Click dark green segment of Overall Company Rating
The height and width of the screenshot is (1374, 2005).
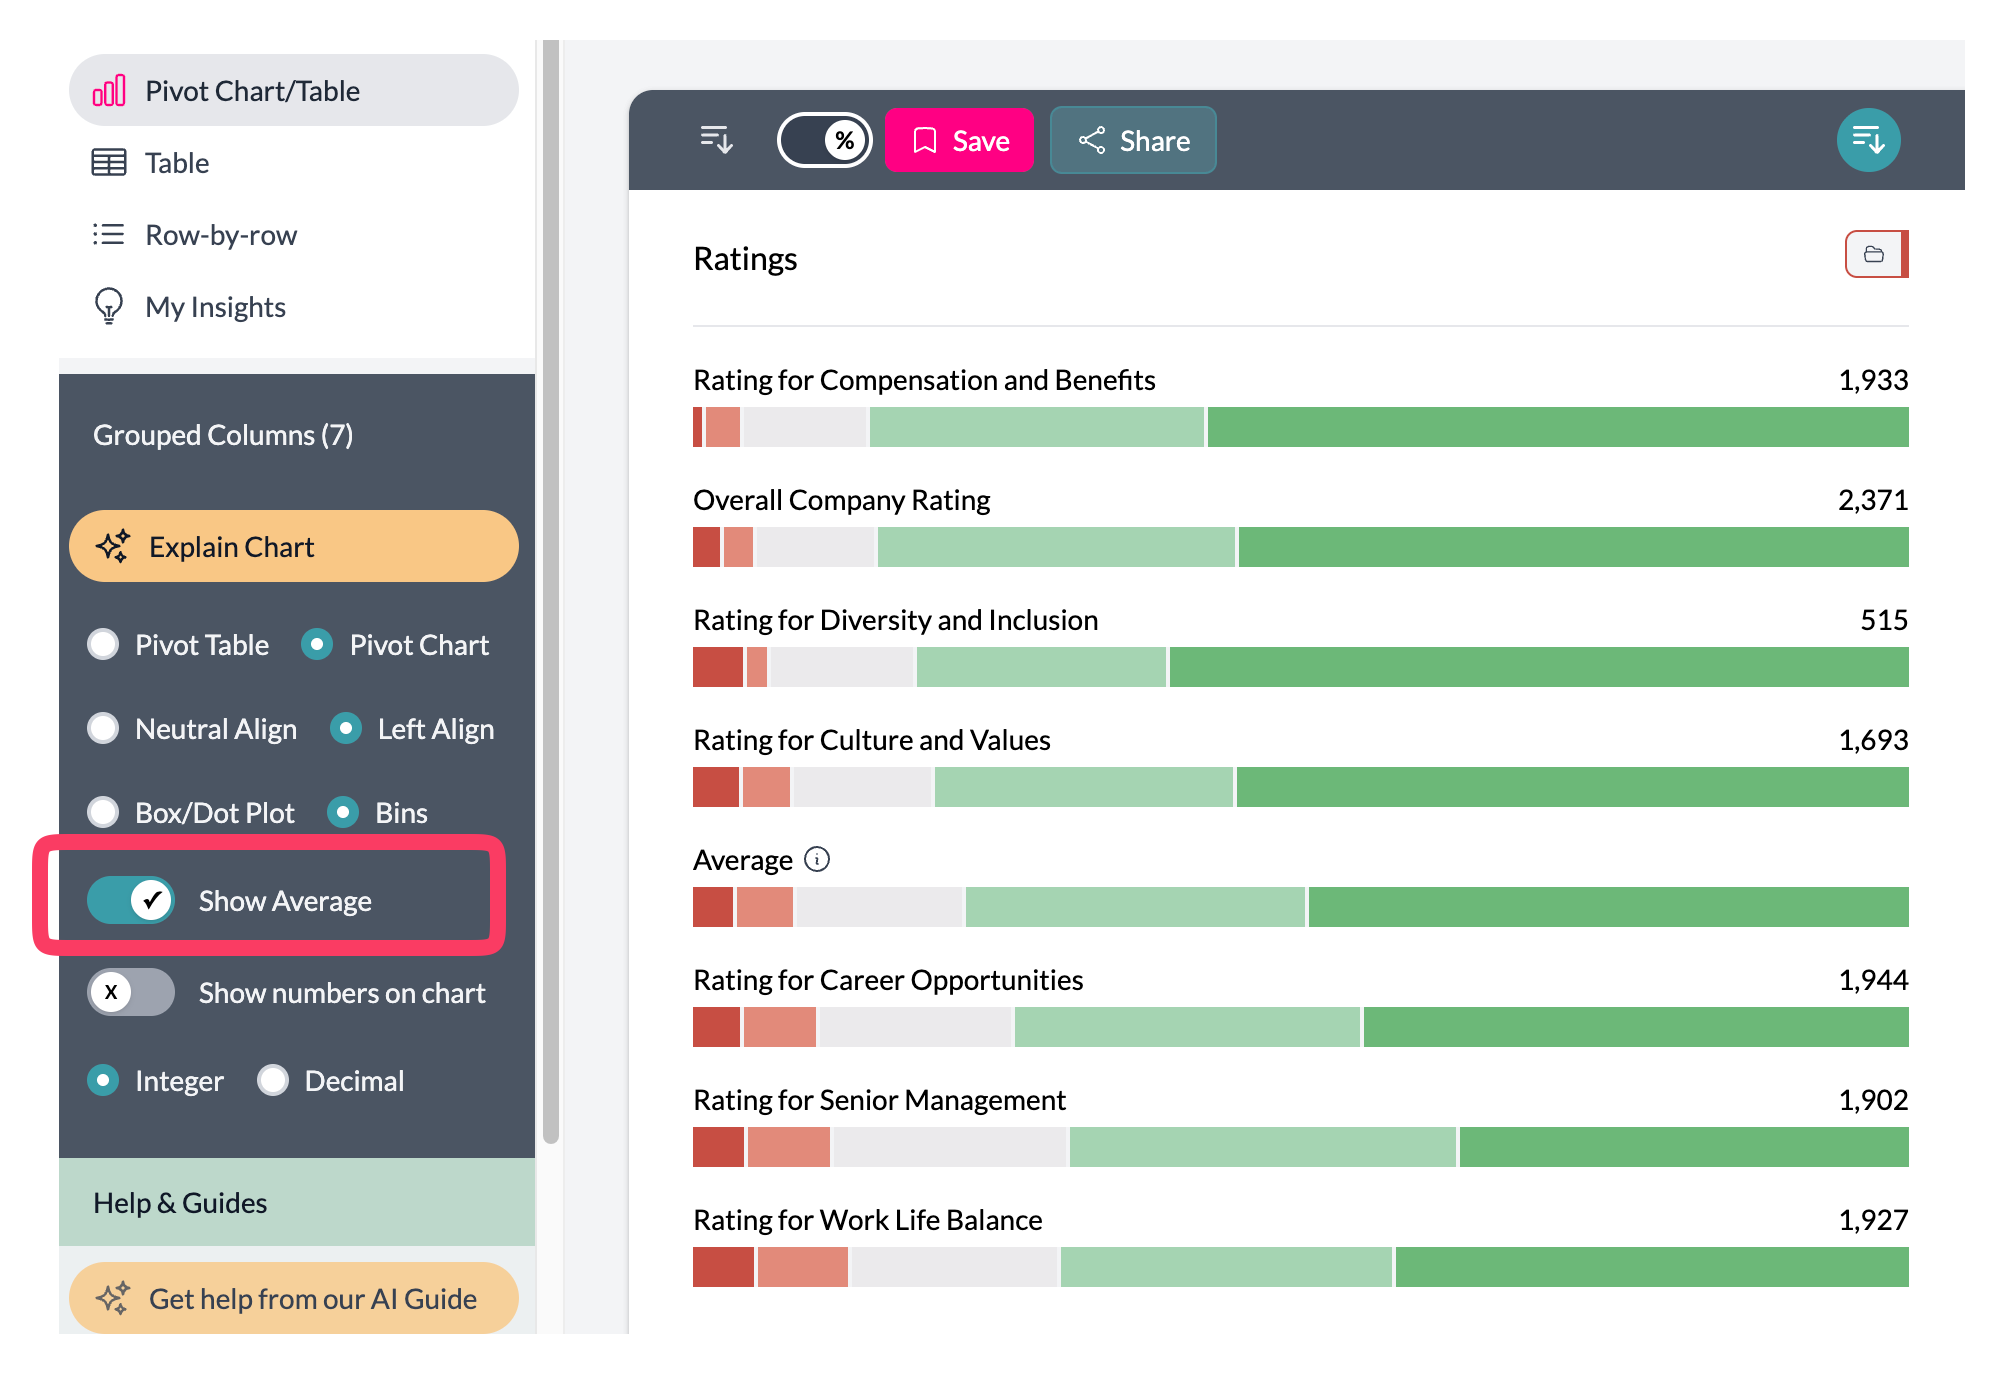click(1572, 547)
